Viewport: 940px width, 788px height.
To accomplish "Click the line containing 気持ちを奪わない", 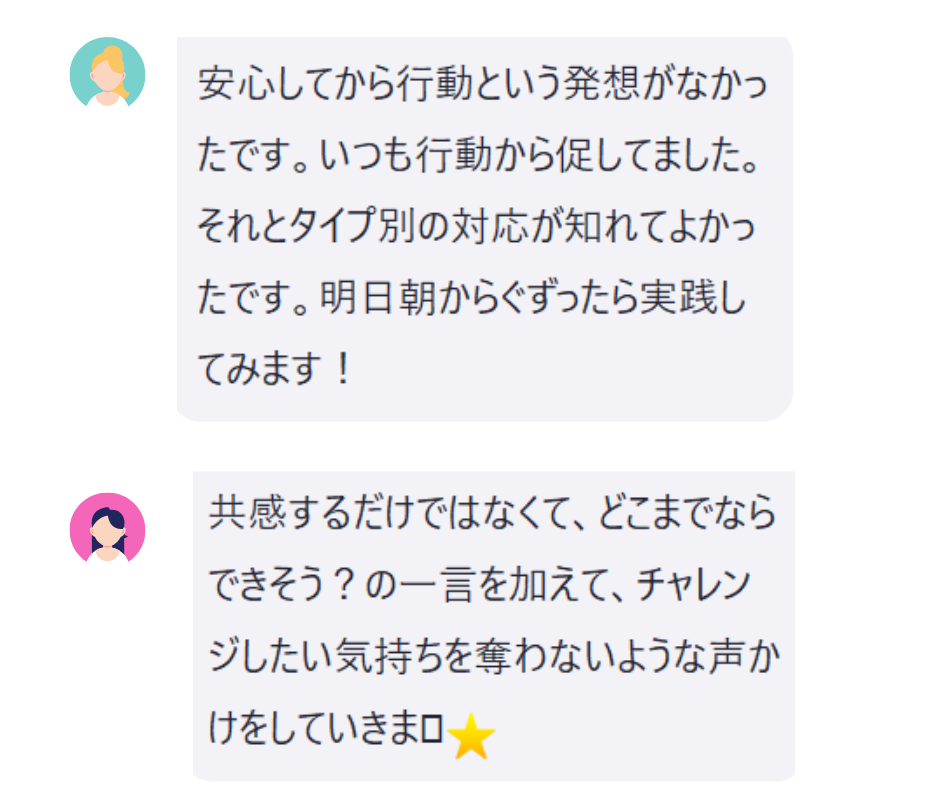I will (494, 656).
